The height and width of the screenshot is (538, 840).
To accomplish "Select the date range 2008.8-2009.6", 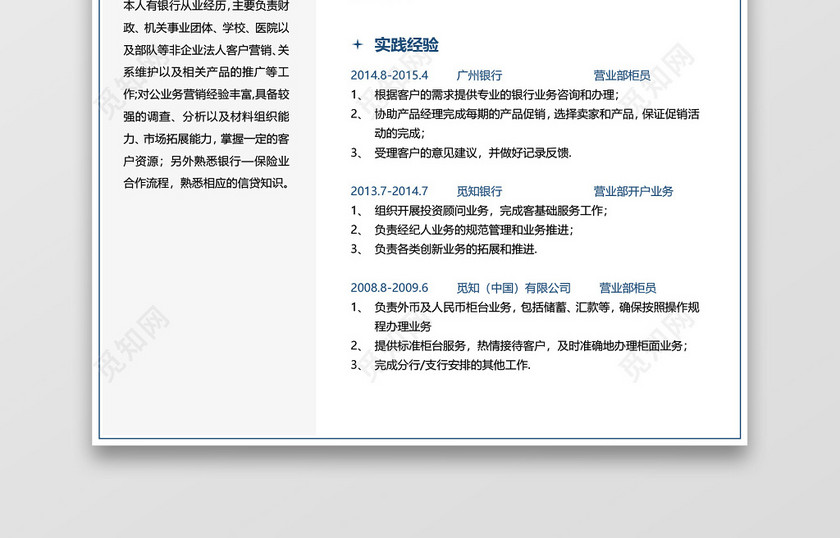I will [389, 288].
